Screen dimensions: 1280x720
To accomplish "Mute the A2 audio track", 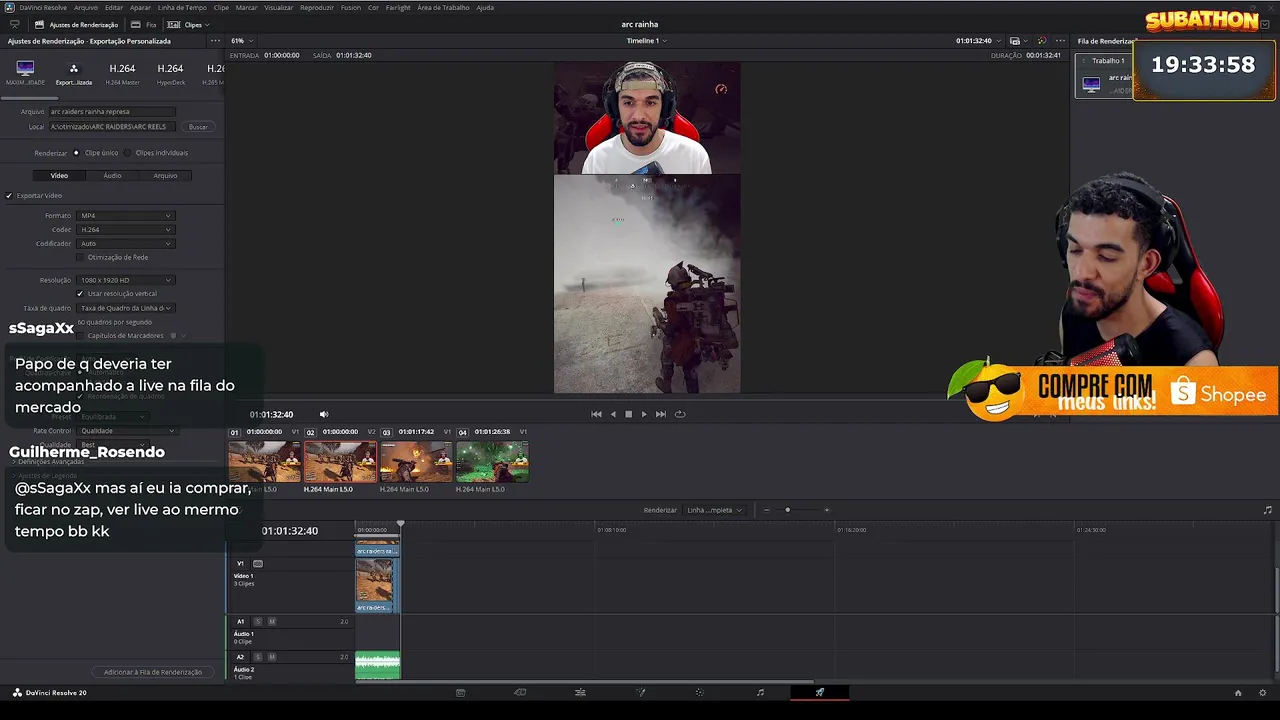I will [x=271, y=657].
